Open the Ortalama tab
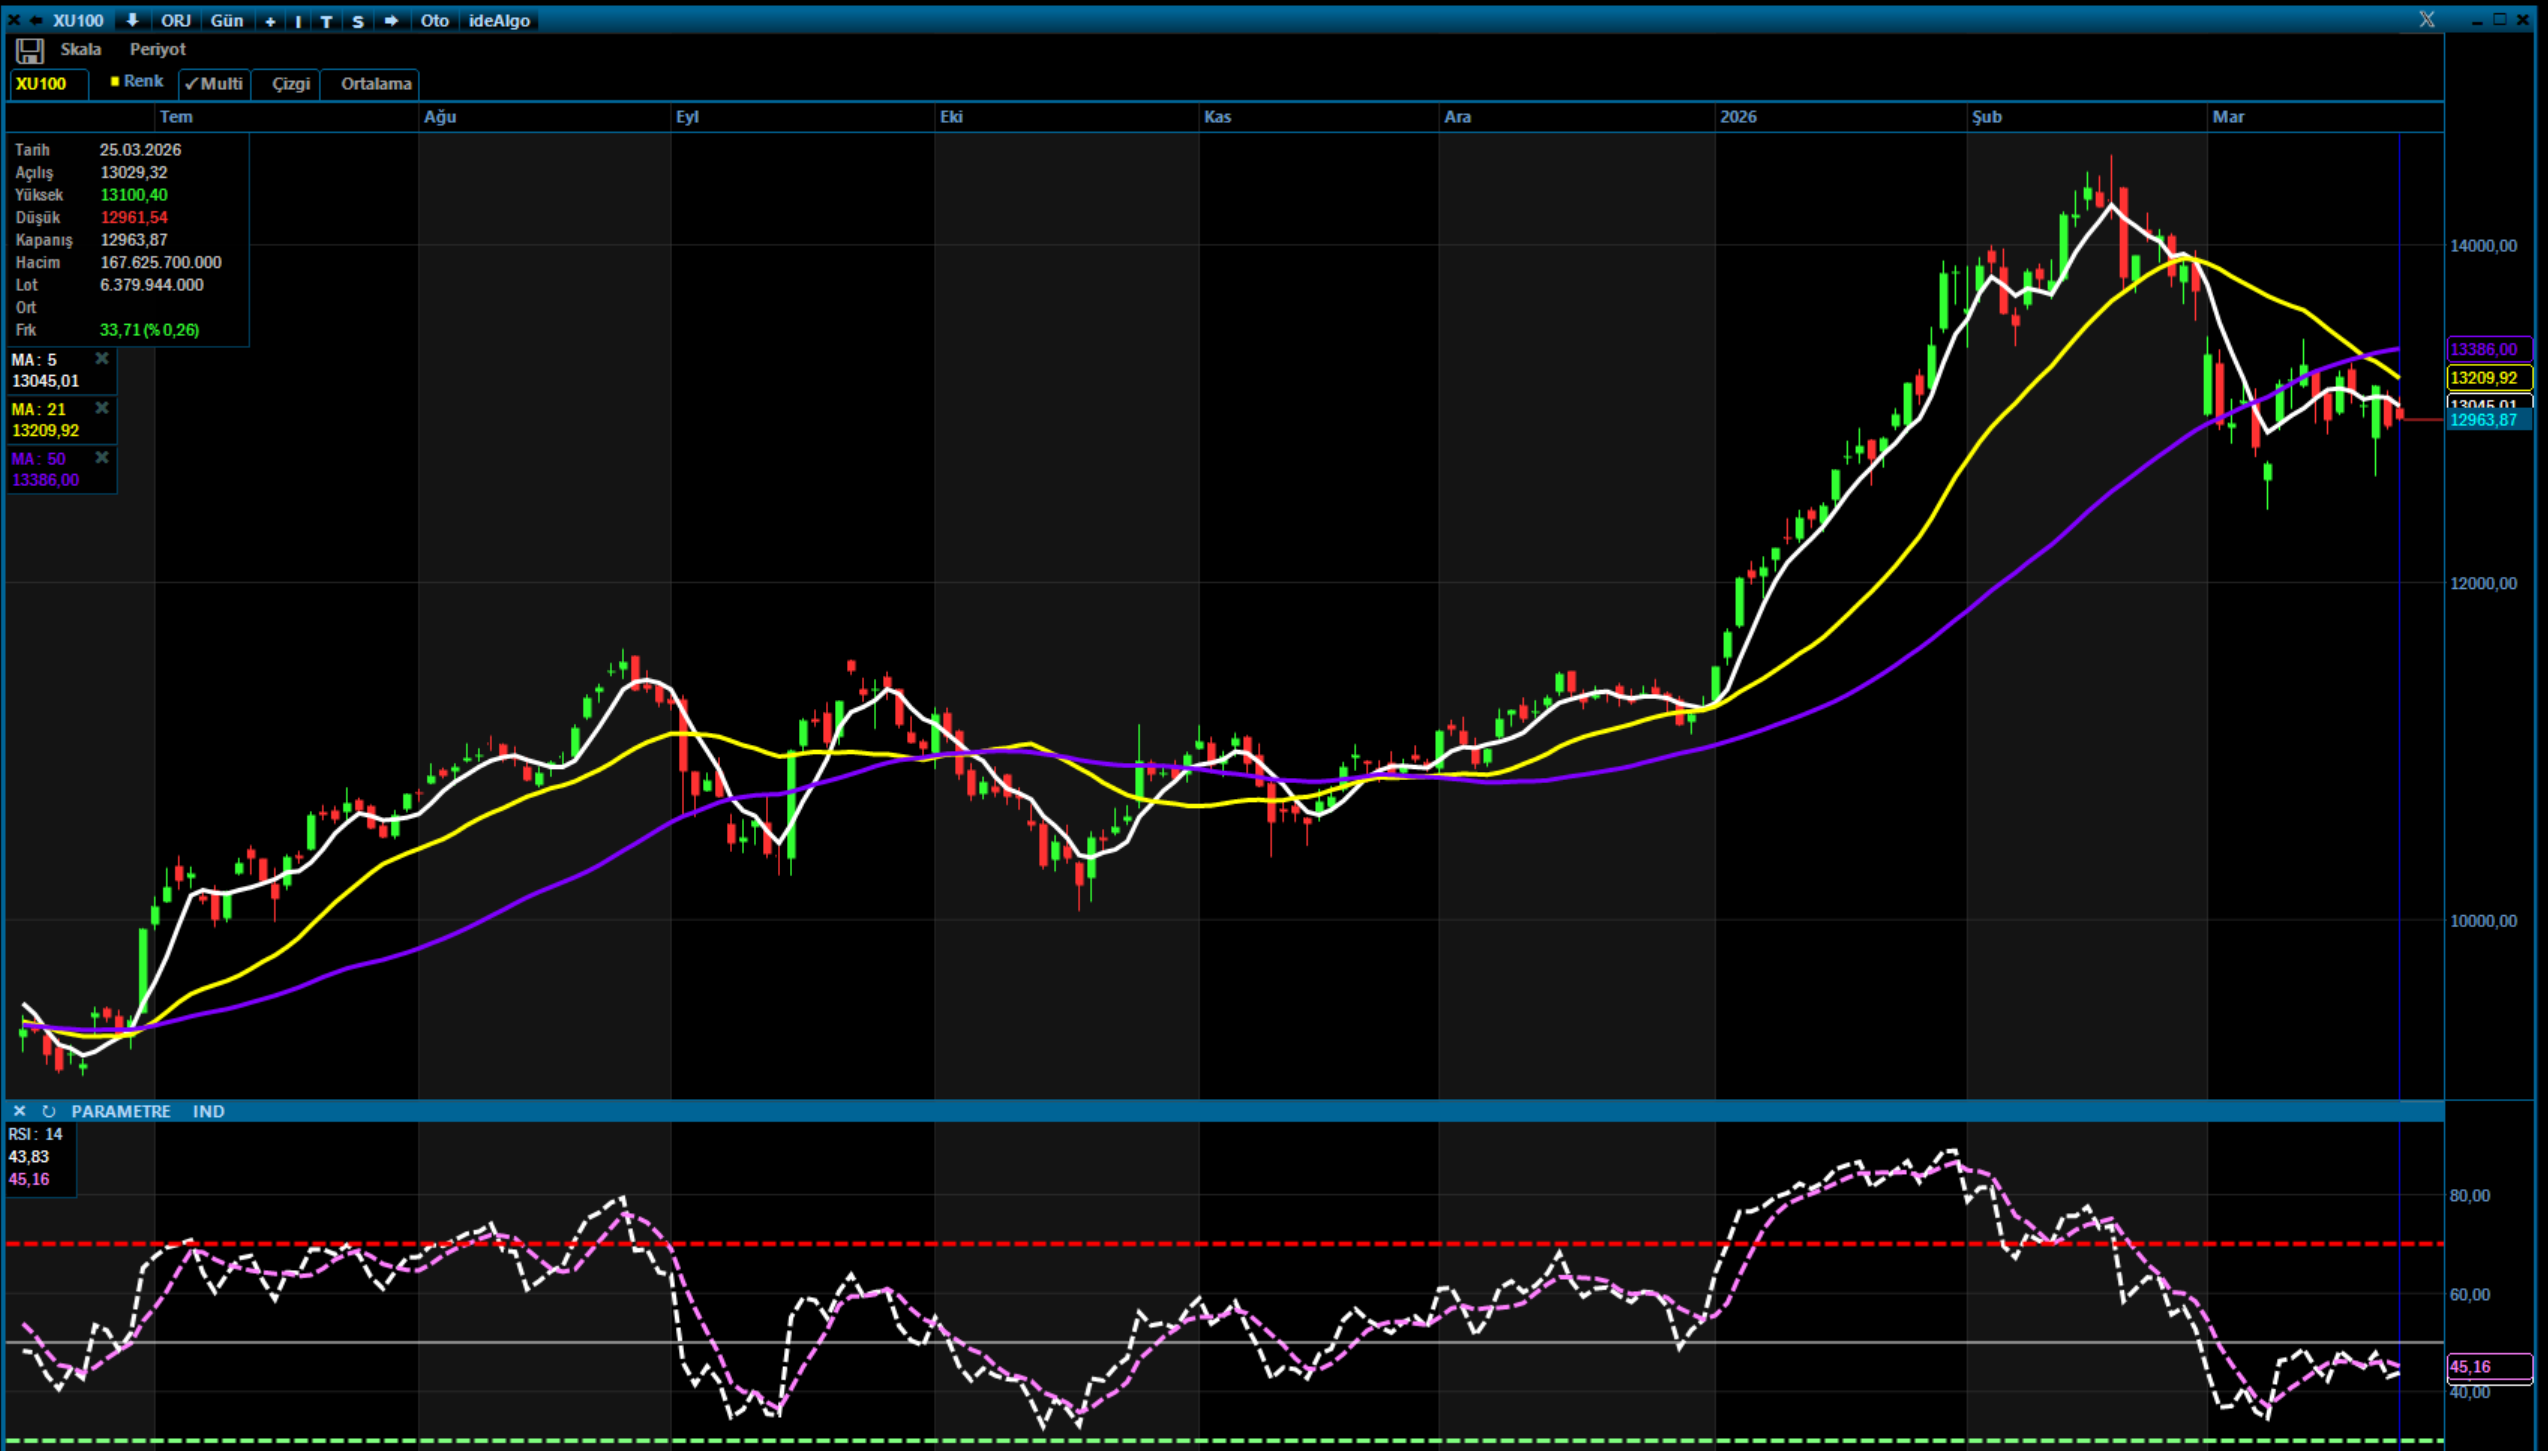2548x1451 pixels. [375, 83]
